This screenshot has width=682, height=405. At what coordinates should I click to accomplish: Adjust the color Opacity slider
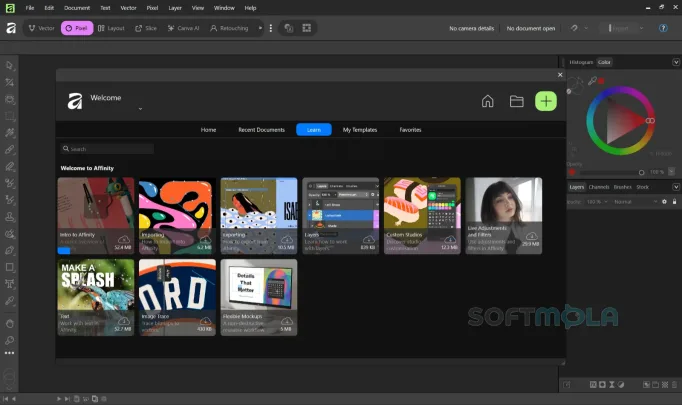tap(610, 172)
